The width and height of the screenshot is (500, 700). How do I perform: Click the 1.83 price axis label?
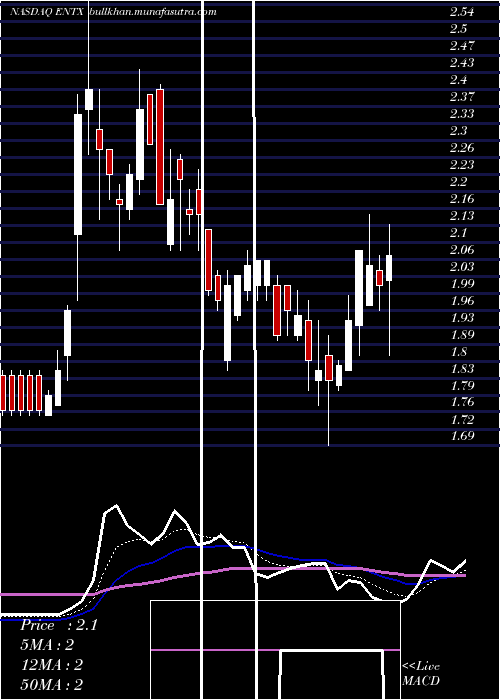(x=462, y=369)
